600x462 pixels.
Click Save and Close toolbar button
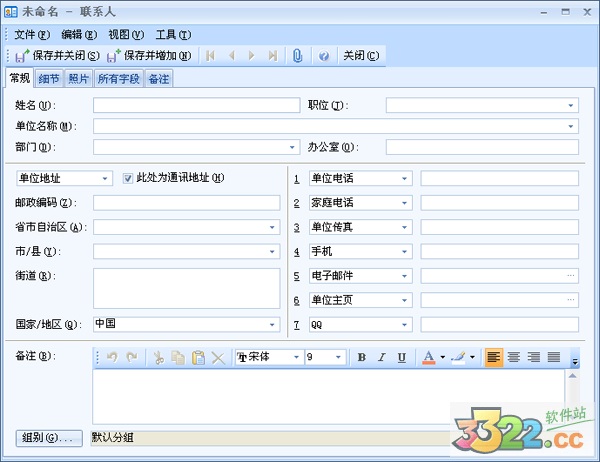point(58,56)
